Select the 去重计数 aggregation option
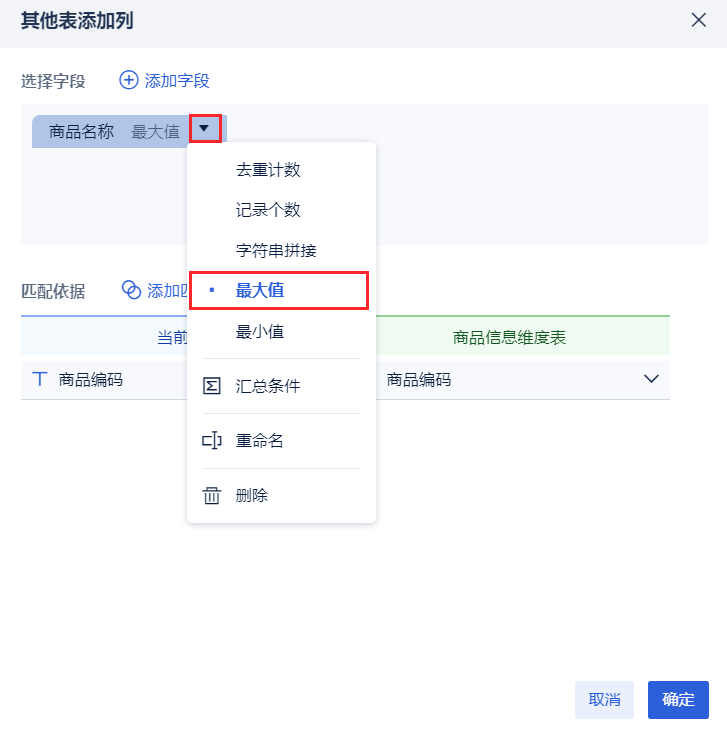Viewport: 727px width, 730px height. pos(268,170)
